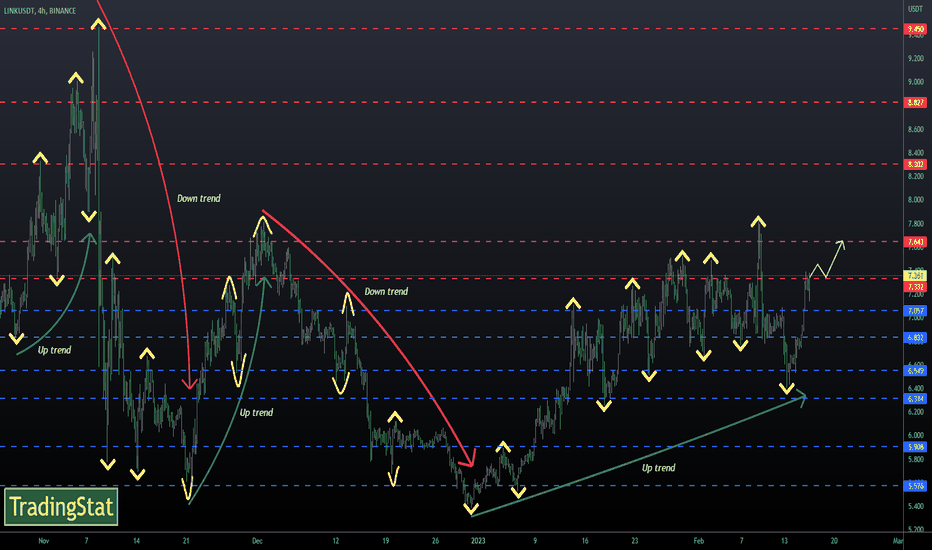Click the Nov label on the time axis

tap(43, 540)
